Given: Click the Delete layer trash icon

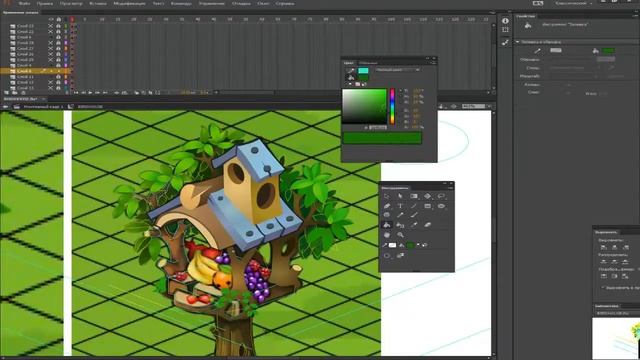Looking at the screenshot, I should (x=23, y=93).
